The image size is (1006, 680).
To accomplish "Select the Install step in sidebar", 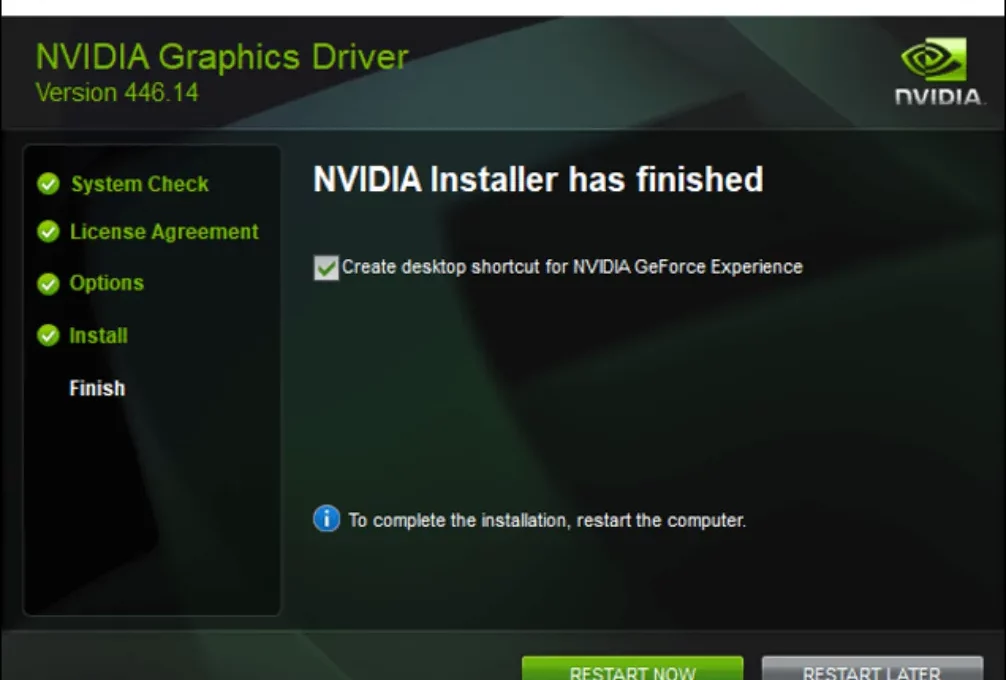I will [98, 336].
